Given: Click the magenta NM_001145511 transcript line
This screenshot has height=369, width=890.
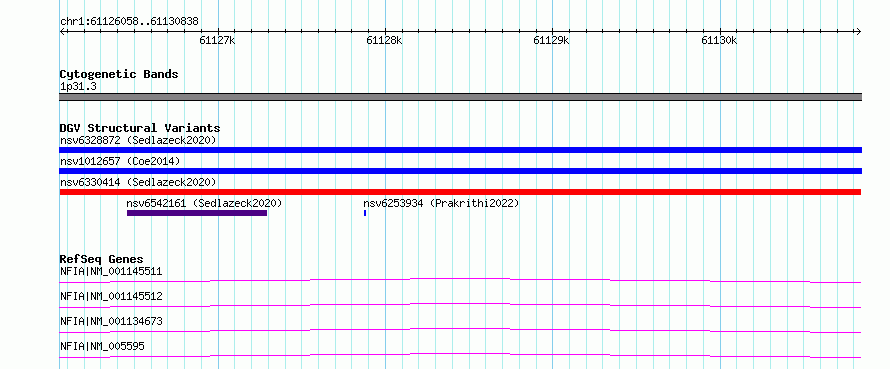Looking at the screenshot, I should tap(460, 280).
